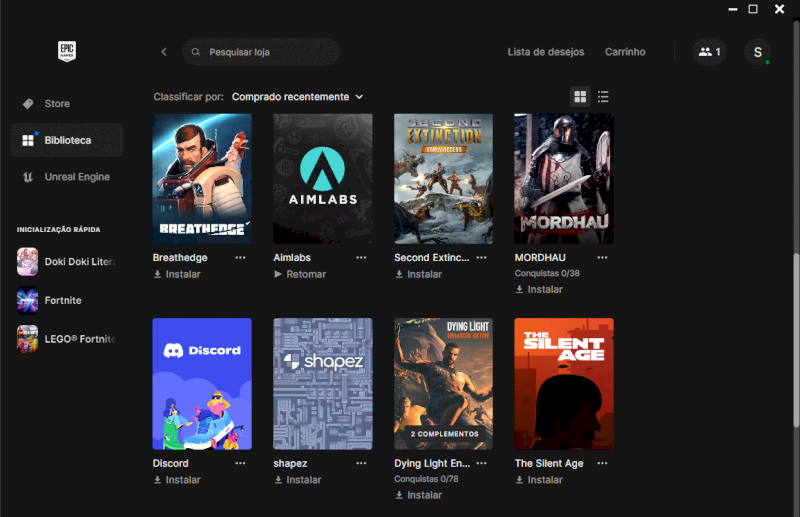Switch to grid view layout

click(x=580, y=97)
